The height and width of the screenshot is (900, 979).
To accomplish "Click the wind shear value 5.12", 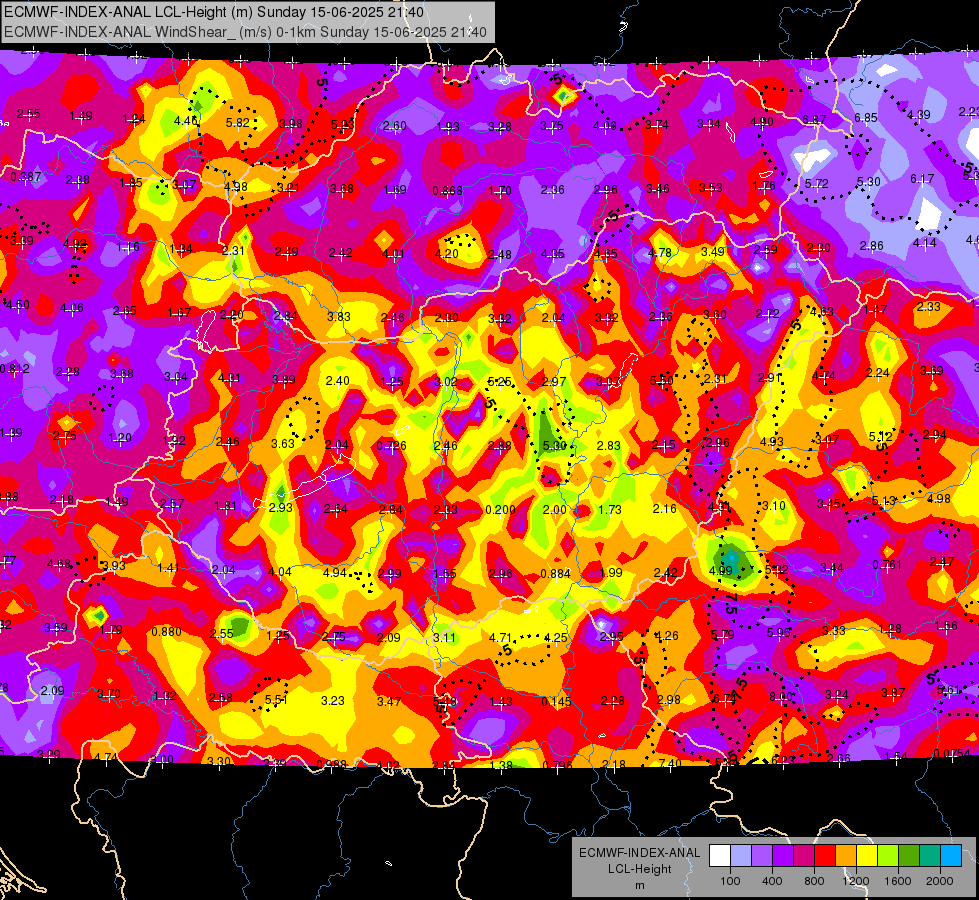I will pyautogui.click(x=880, y=437).
